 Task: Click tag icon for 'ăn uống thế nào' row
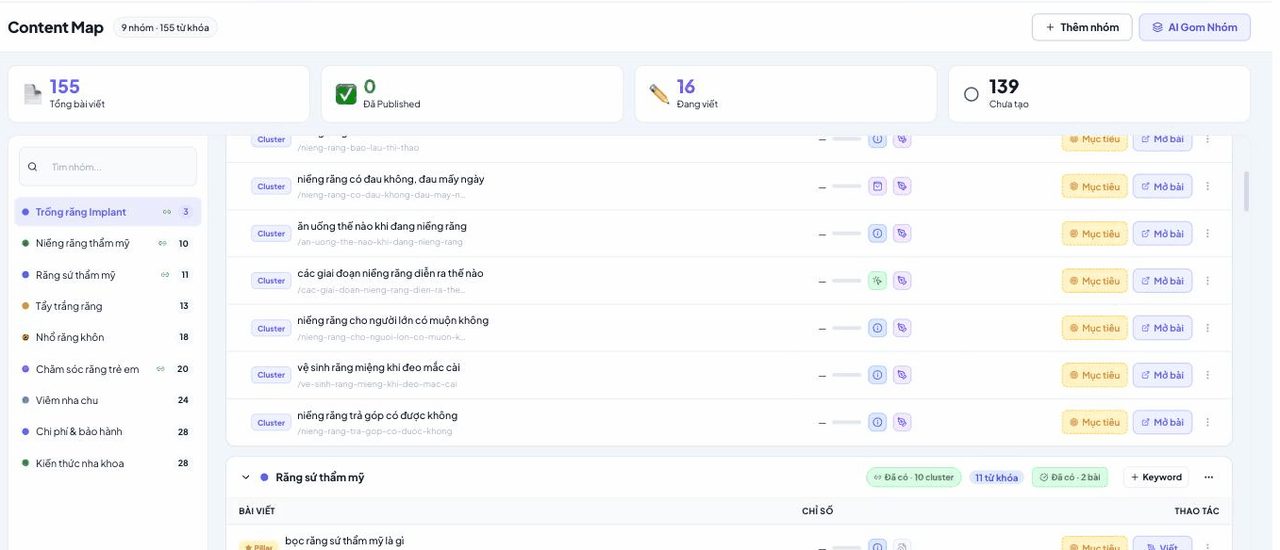[902, 233]
